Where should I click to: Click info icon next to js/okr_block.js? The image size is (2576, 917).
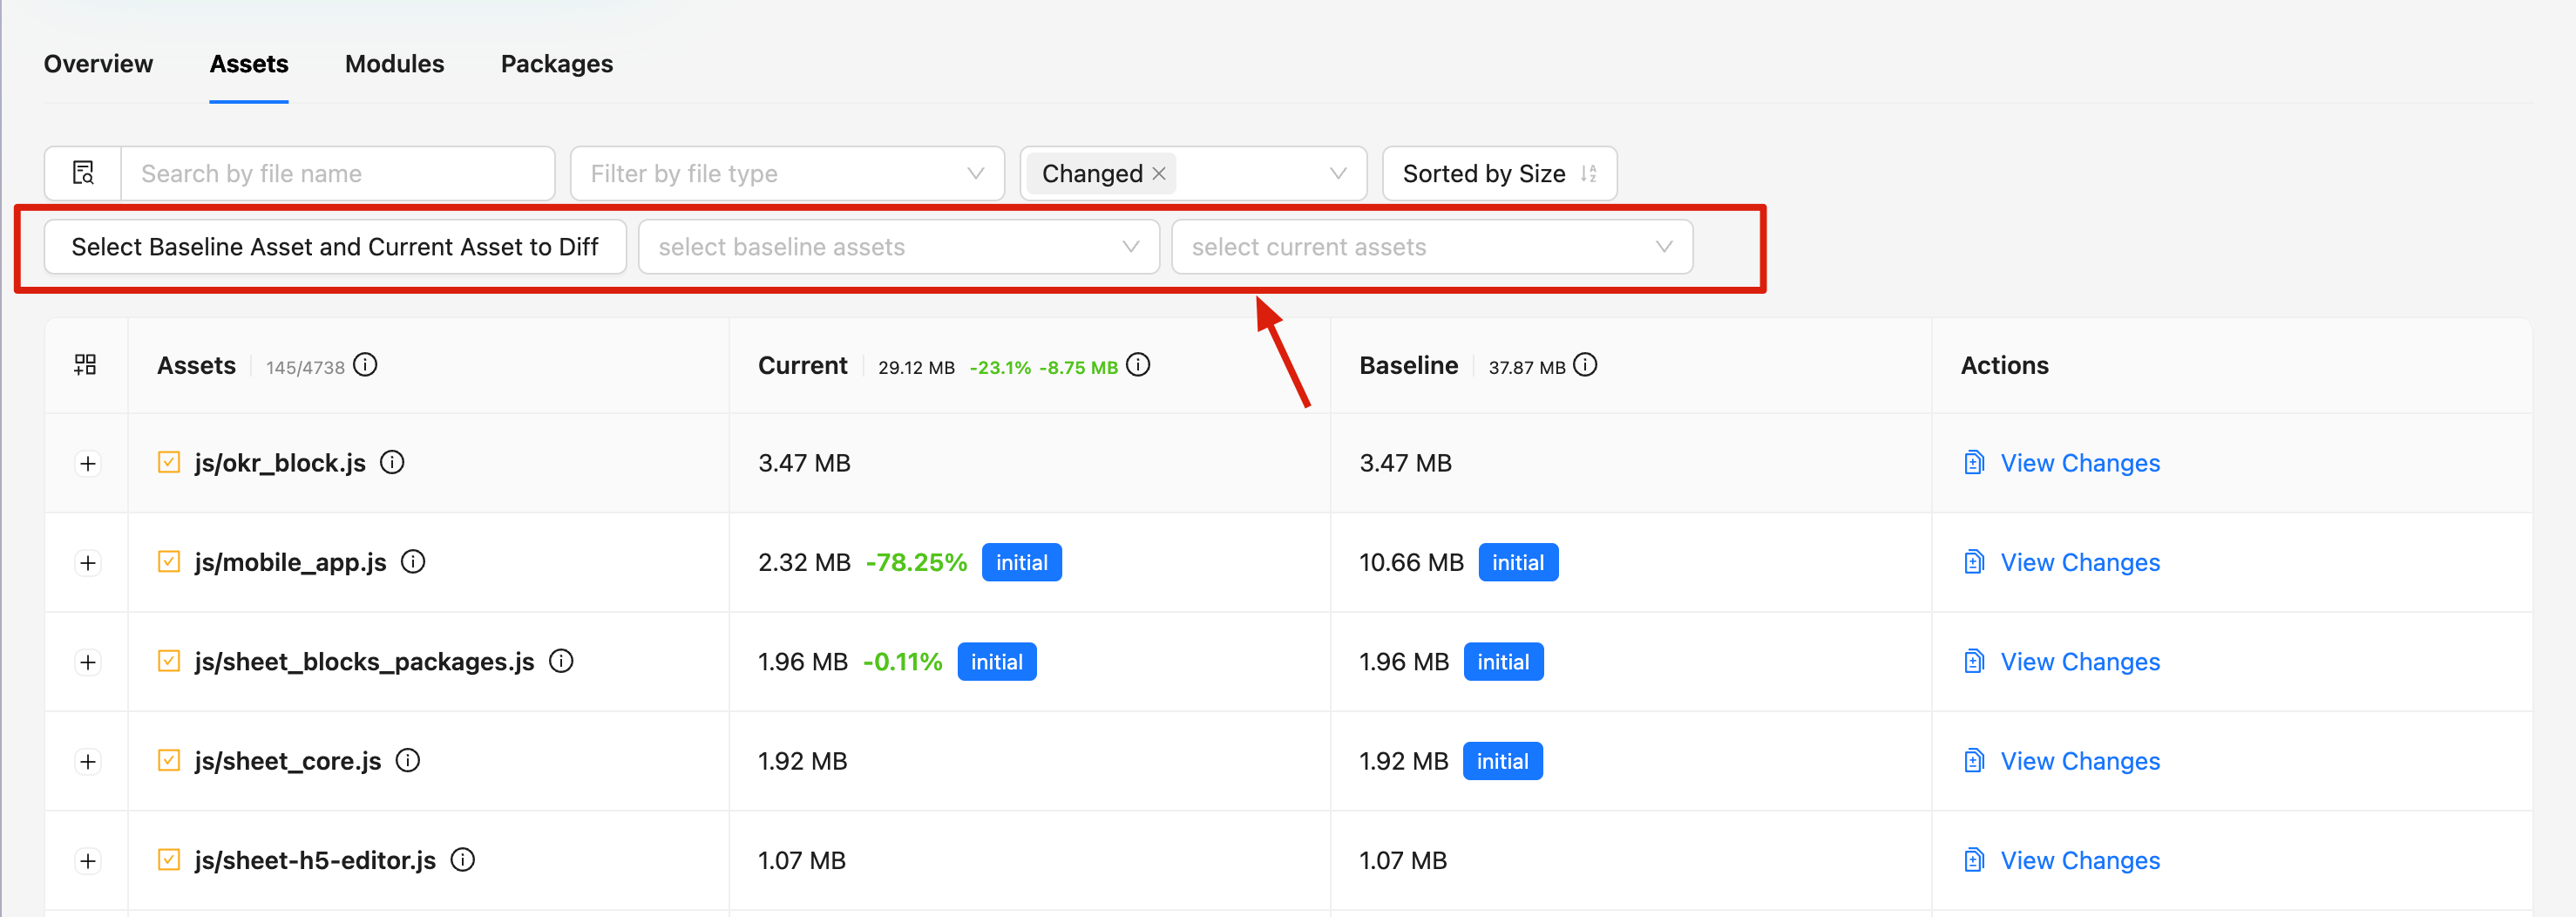coord(392,462)
